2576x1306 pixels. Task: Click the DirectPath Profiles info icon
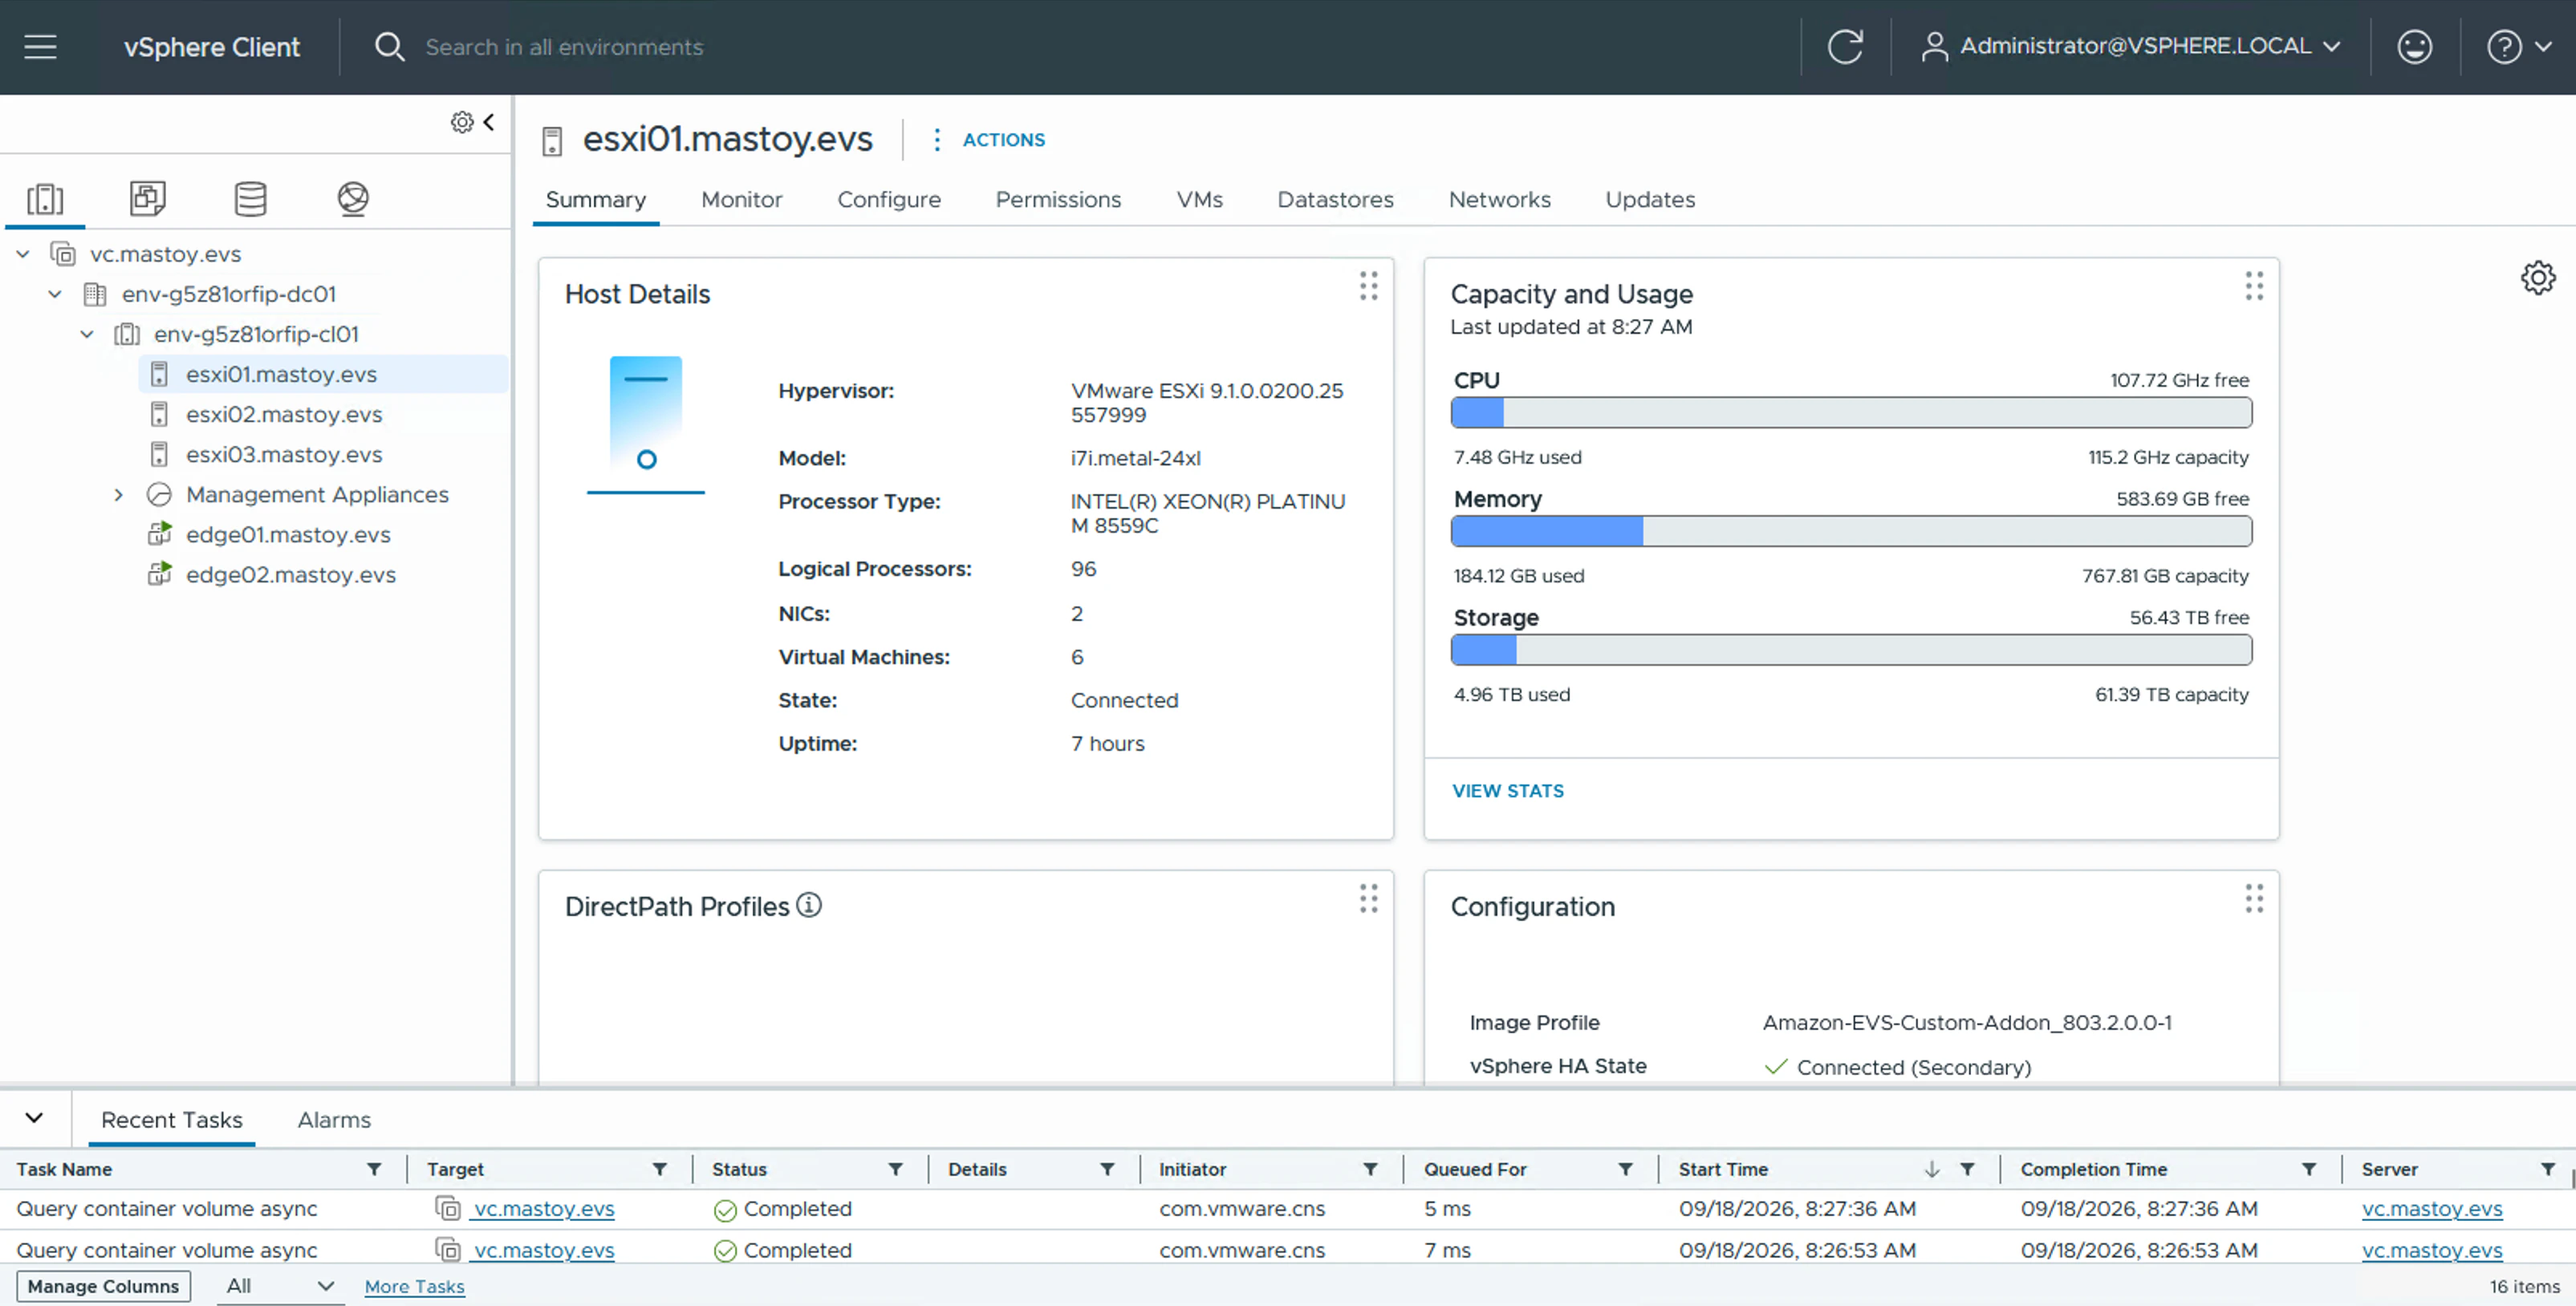[808, 905]
